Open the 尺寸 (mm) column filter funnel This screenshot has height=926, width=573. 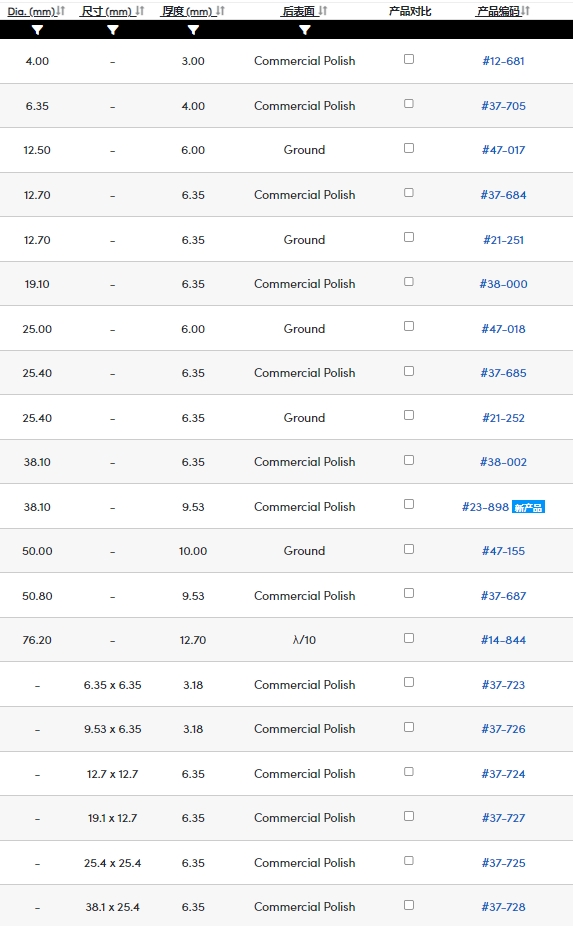112,30
